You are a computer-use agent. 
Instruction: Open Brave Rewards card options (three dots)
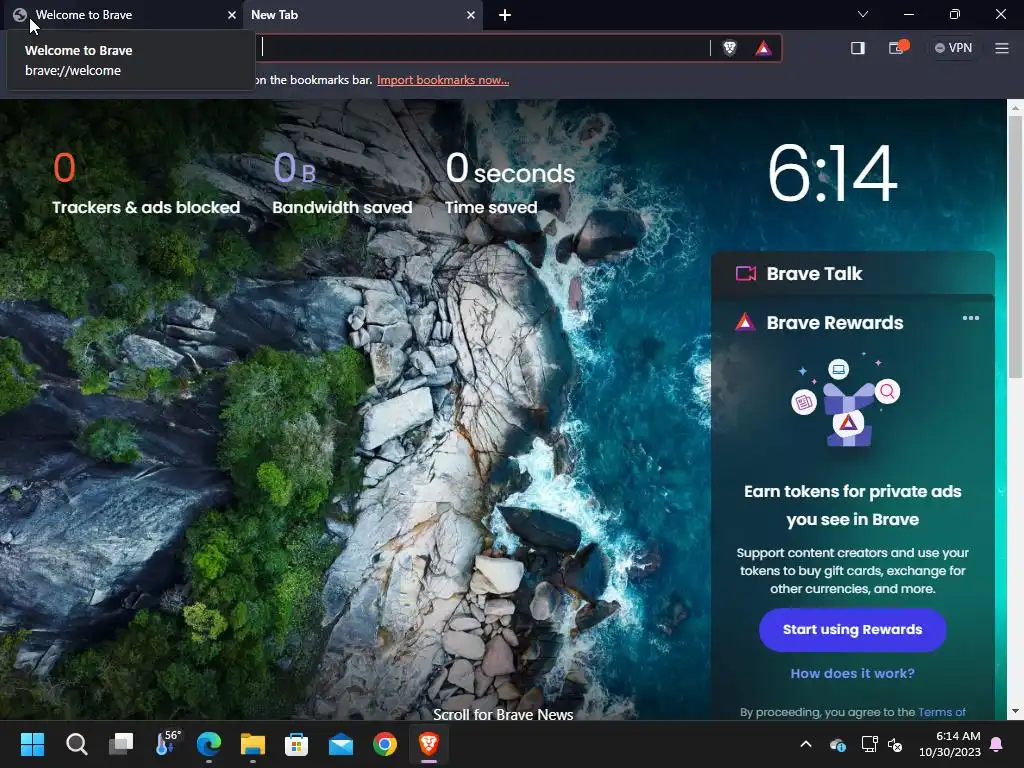click(x=970, y=318)
